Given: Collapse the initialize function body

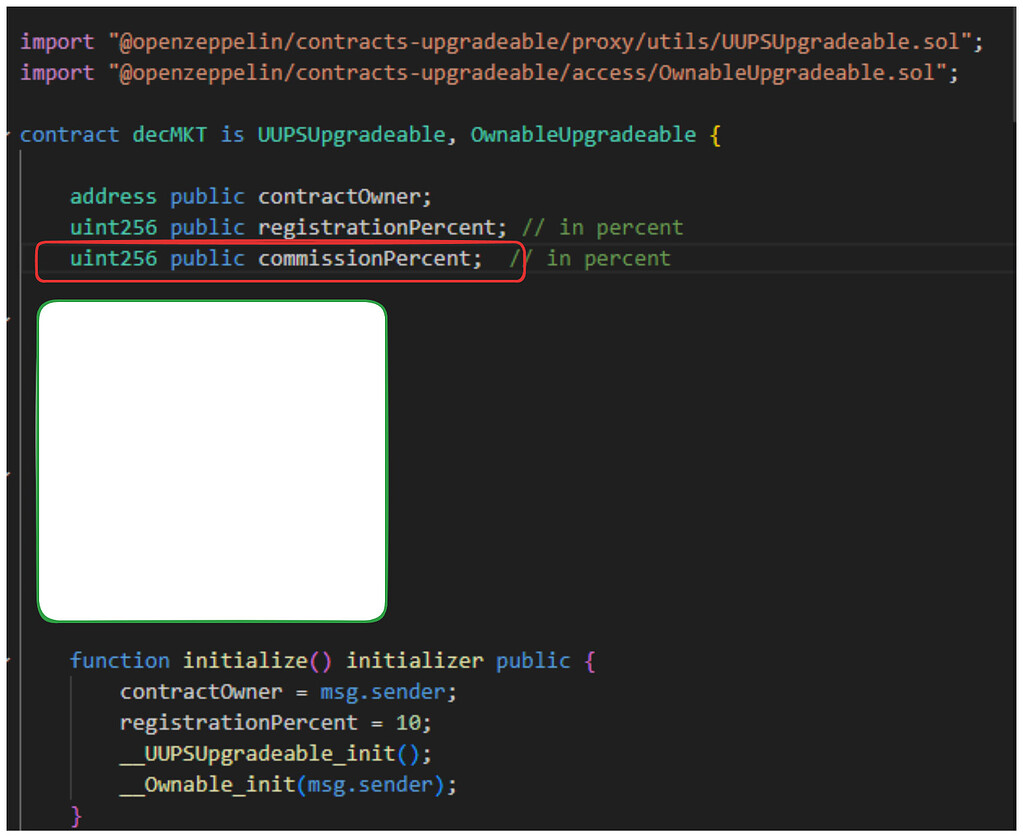Looking at the screenshot, I should (9, 660).
